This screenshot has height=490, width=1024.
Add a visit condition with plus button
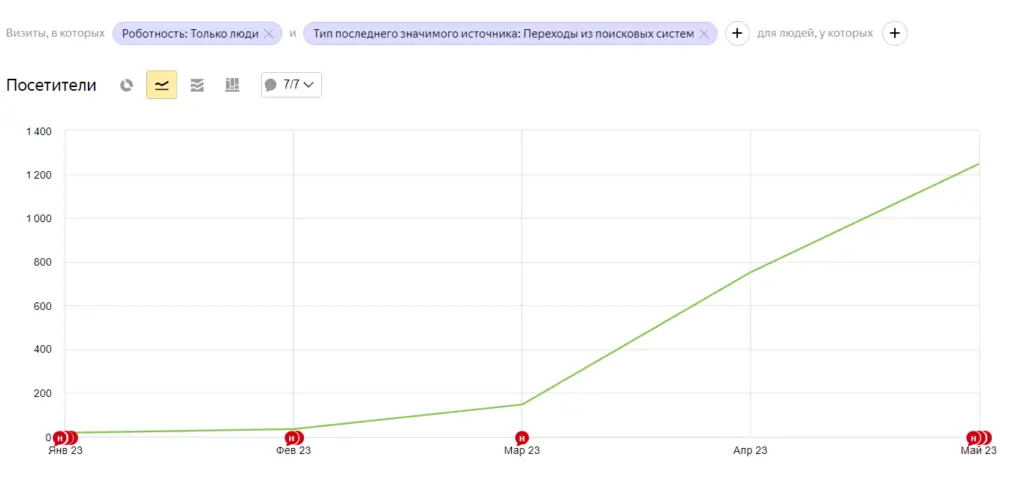737,33
